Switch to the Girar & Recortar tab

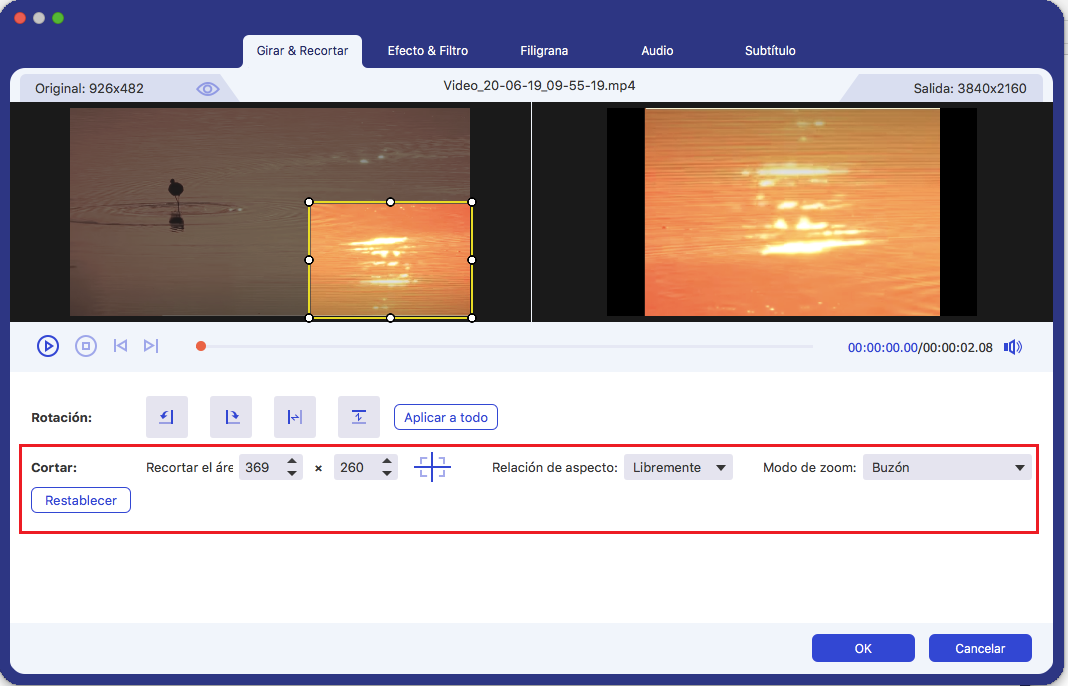click(302, 51)
